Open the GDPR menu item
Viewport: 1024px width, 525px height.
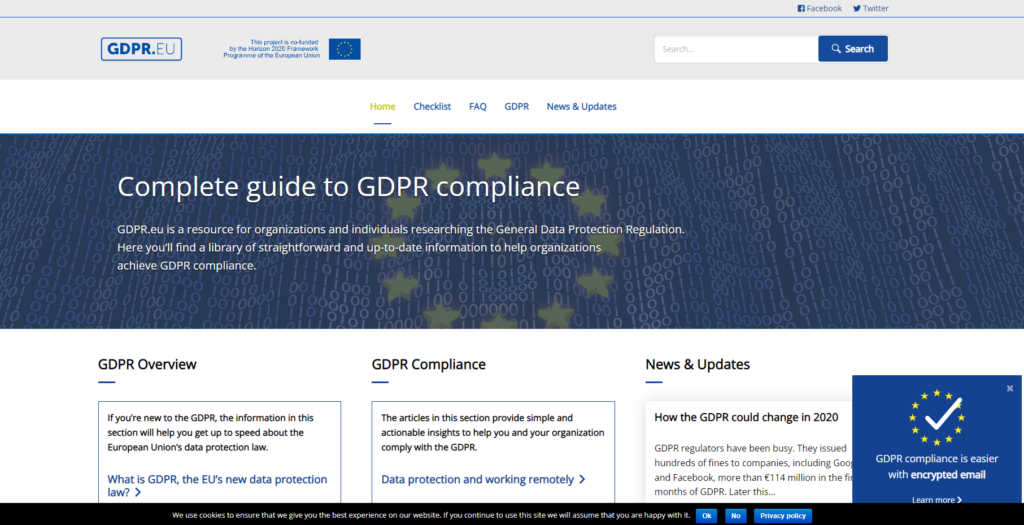(517, 106)
